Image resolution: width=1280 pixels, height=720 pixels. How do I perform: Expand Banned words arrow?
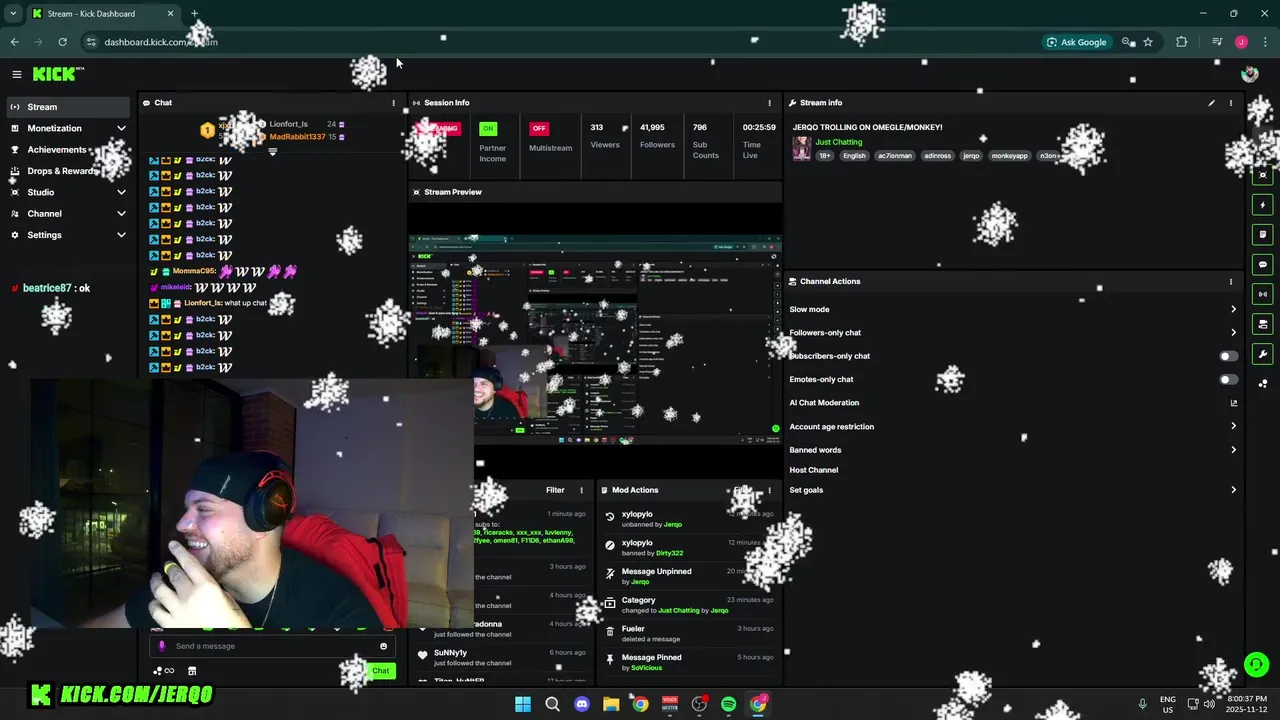[1233, 450]
